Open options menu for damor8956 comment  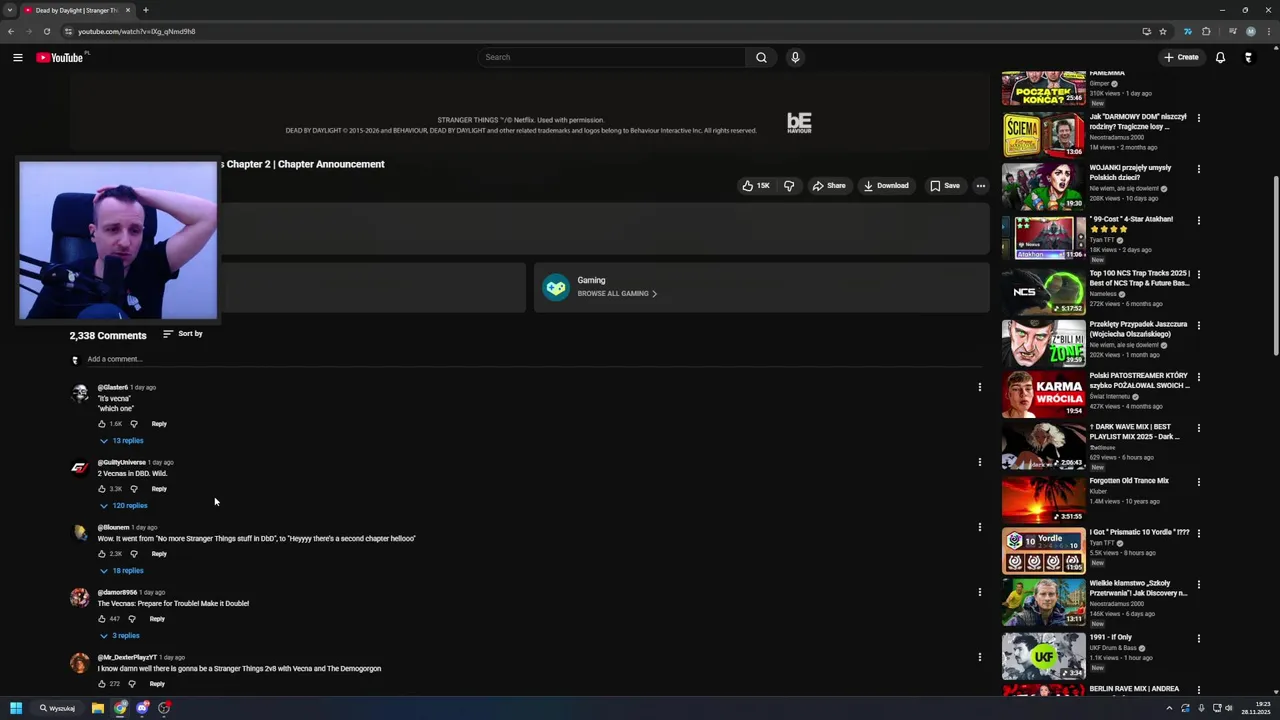pyautogui.click(x=980, y=592)
